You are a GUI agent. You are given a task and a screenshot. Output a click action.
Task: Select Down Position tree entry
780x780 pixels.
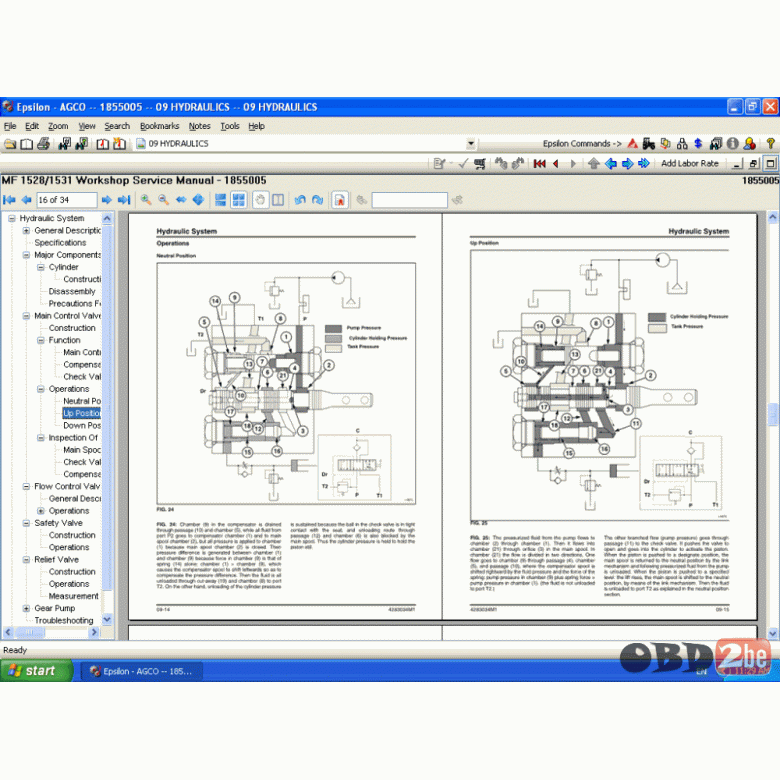[82, 426]
